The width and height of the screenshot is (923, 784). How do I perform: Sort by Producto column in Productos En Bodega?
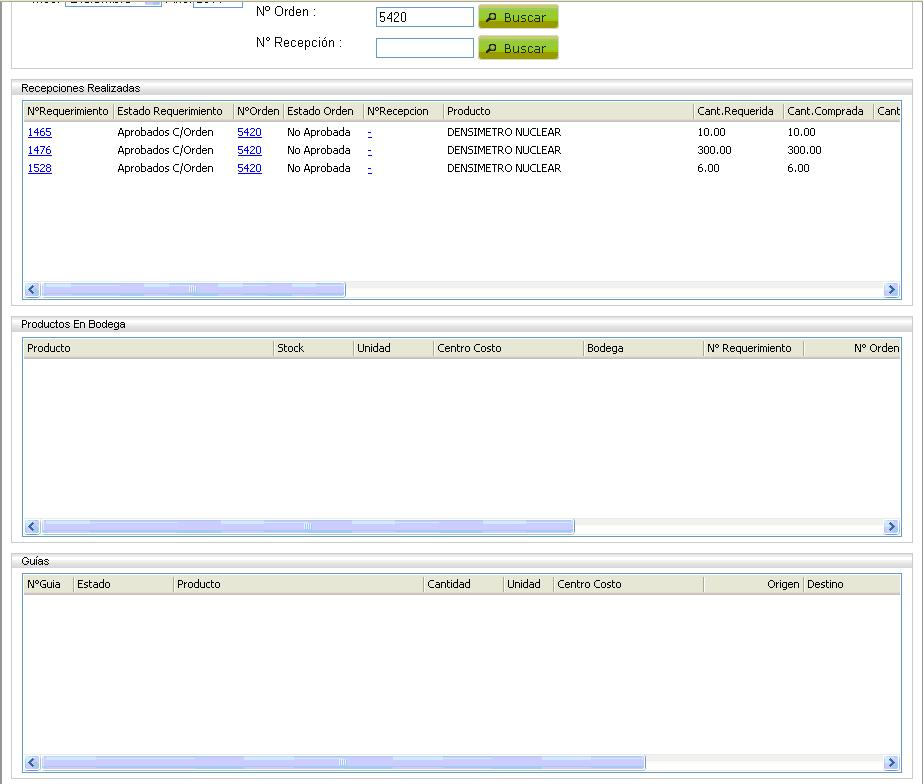148,348
